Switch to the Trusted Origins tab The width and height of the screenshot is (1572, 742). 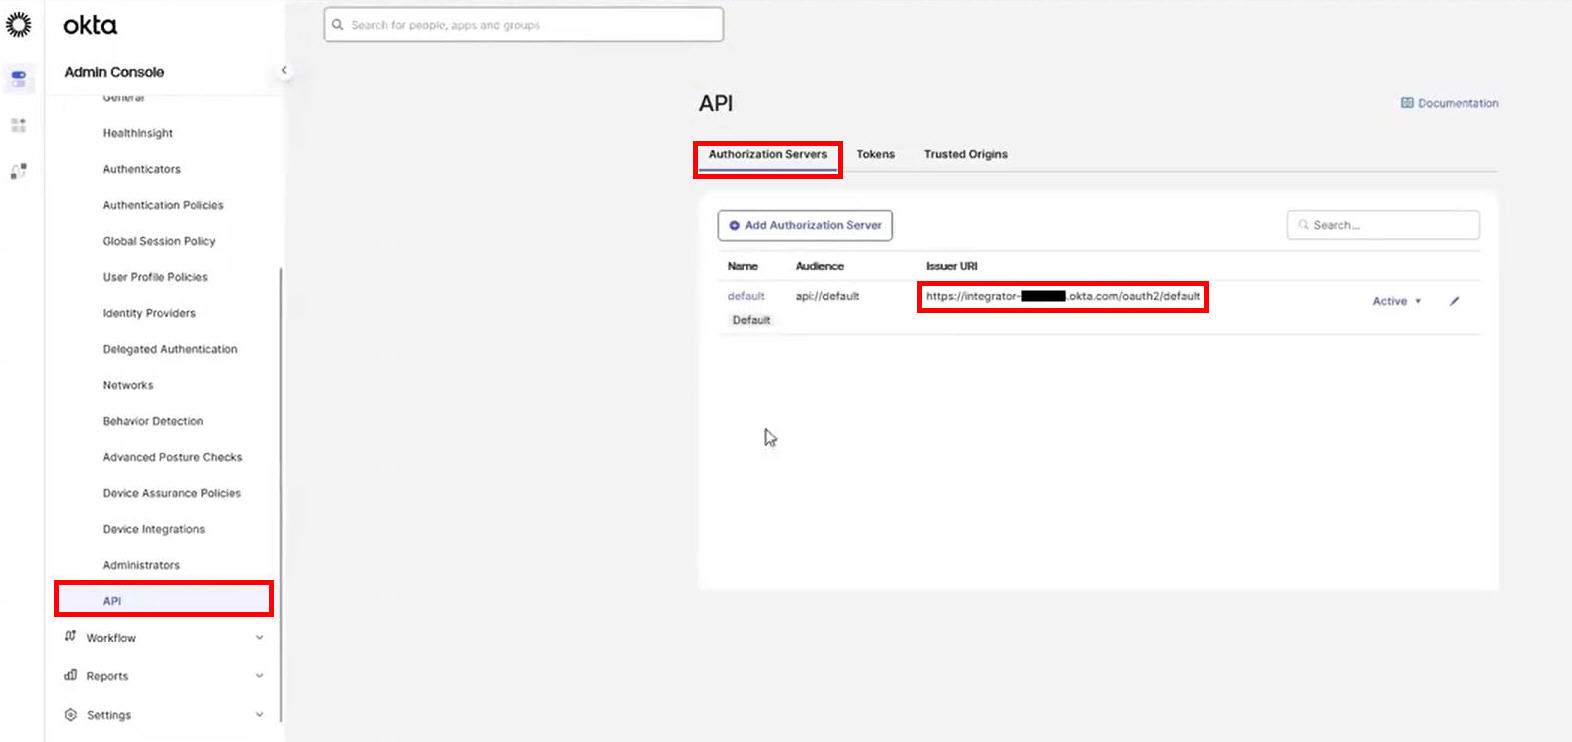click(x=965, y=154)
